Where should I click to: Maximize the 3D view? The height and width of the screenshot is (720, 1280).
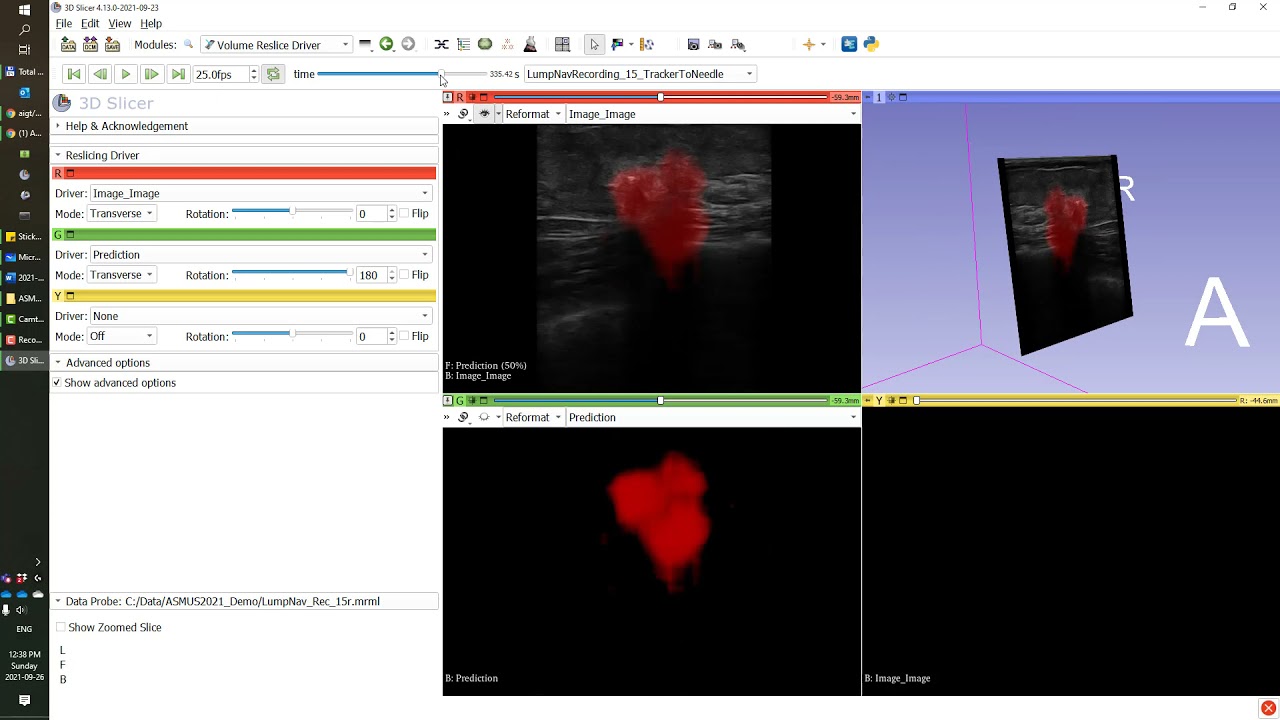[x=903, y=97]
